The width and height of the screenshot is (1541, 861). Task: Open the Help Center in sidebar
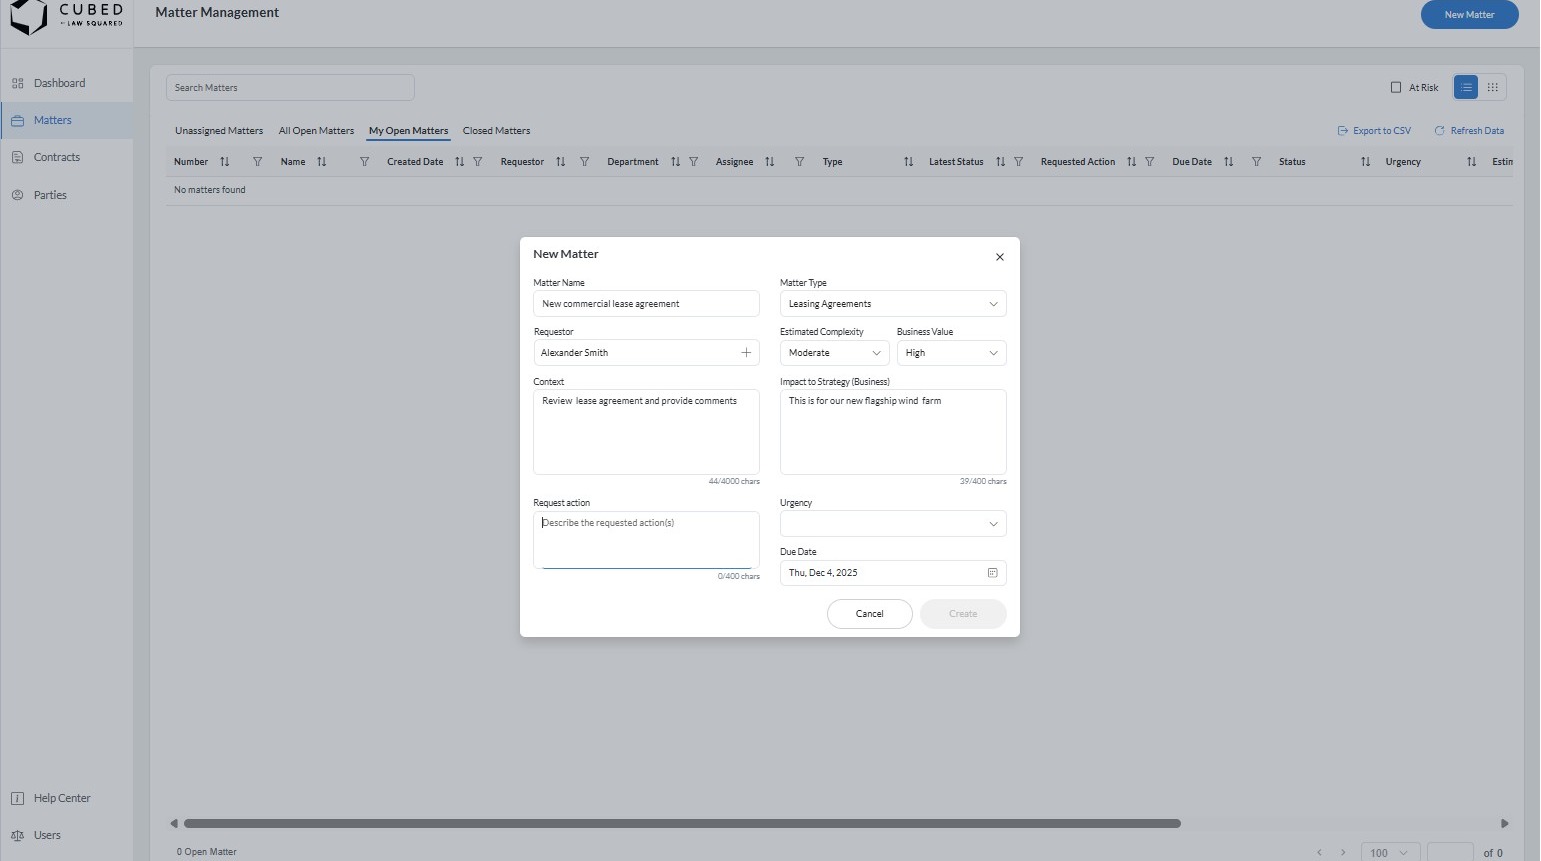[x=61, y=798]
